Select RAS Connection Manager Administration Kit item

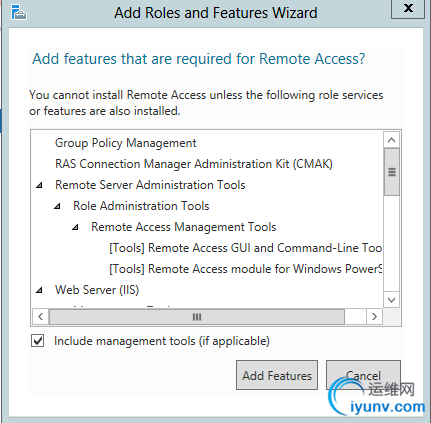pos(194,164)
